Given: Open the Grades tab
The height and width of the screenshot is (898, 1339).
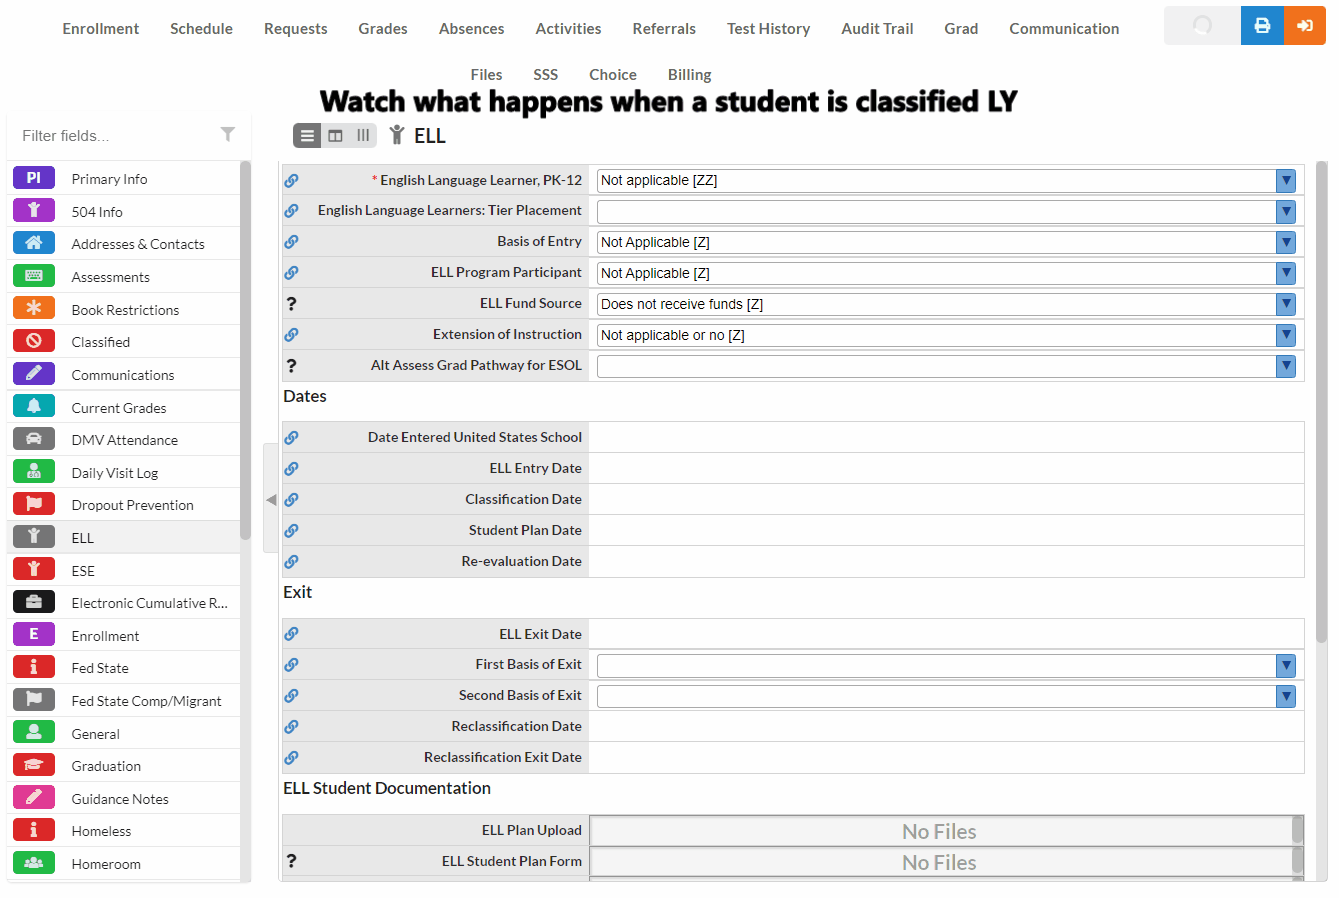Looking at the screenshot, I should pos(383,29).
